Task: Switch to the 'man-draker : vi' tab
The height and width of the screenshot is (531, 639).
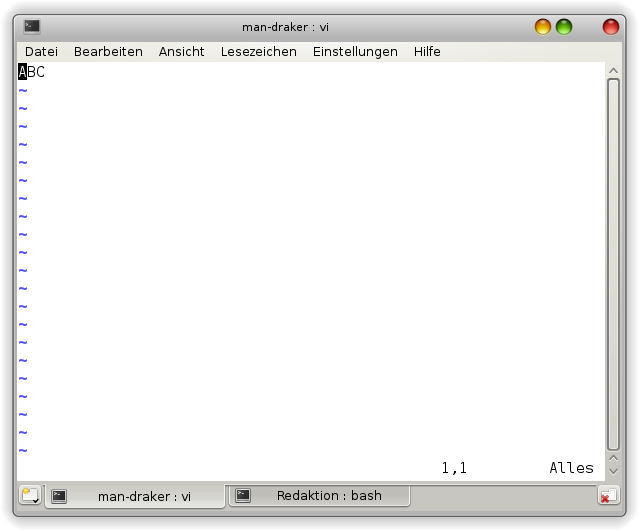Action: click(135, 496)
